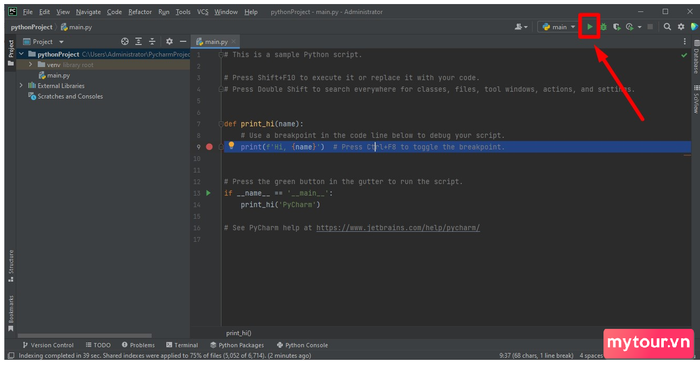
Task: Click the print_hi() breadcrumb below editor
Action: pyautogui.click(x=238, y=333)
